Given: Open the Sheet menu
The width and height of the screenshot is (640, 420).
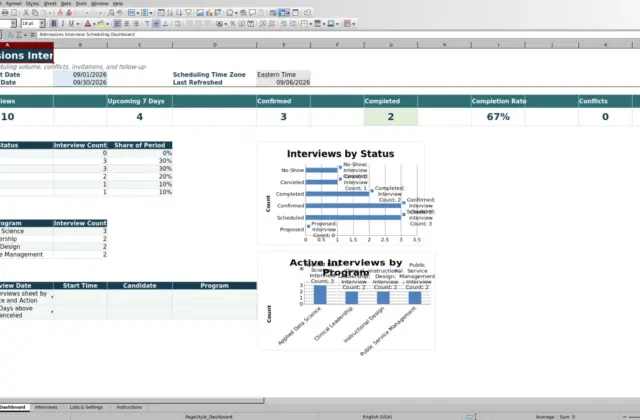Looking at the screenshot, I should [x=50, y=3].
